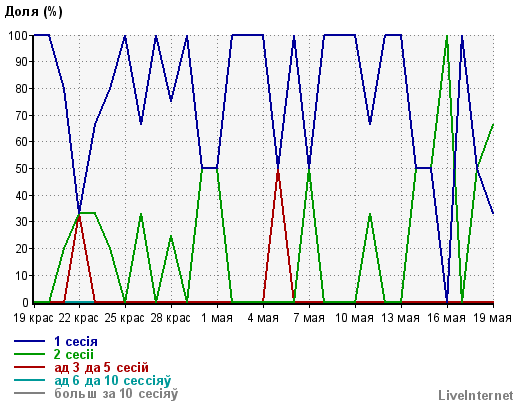Select the '2 сесіі' legend label

[x=74, y=354]
